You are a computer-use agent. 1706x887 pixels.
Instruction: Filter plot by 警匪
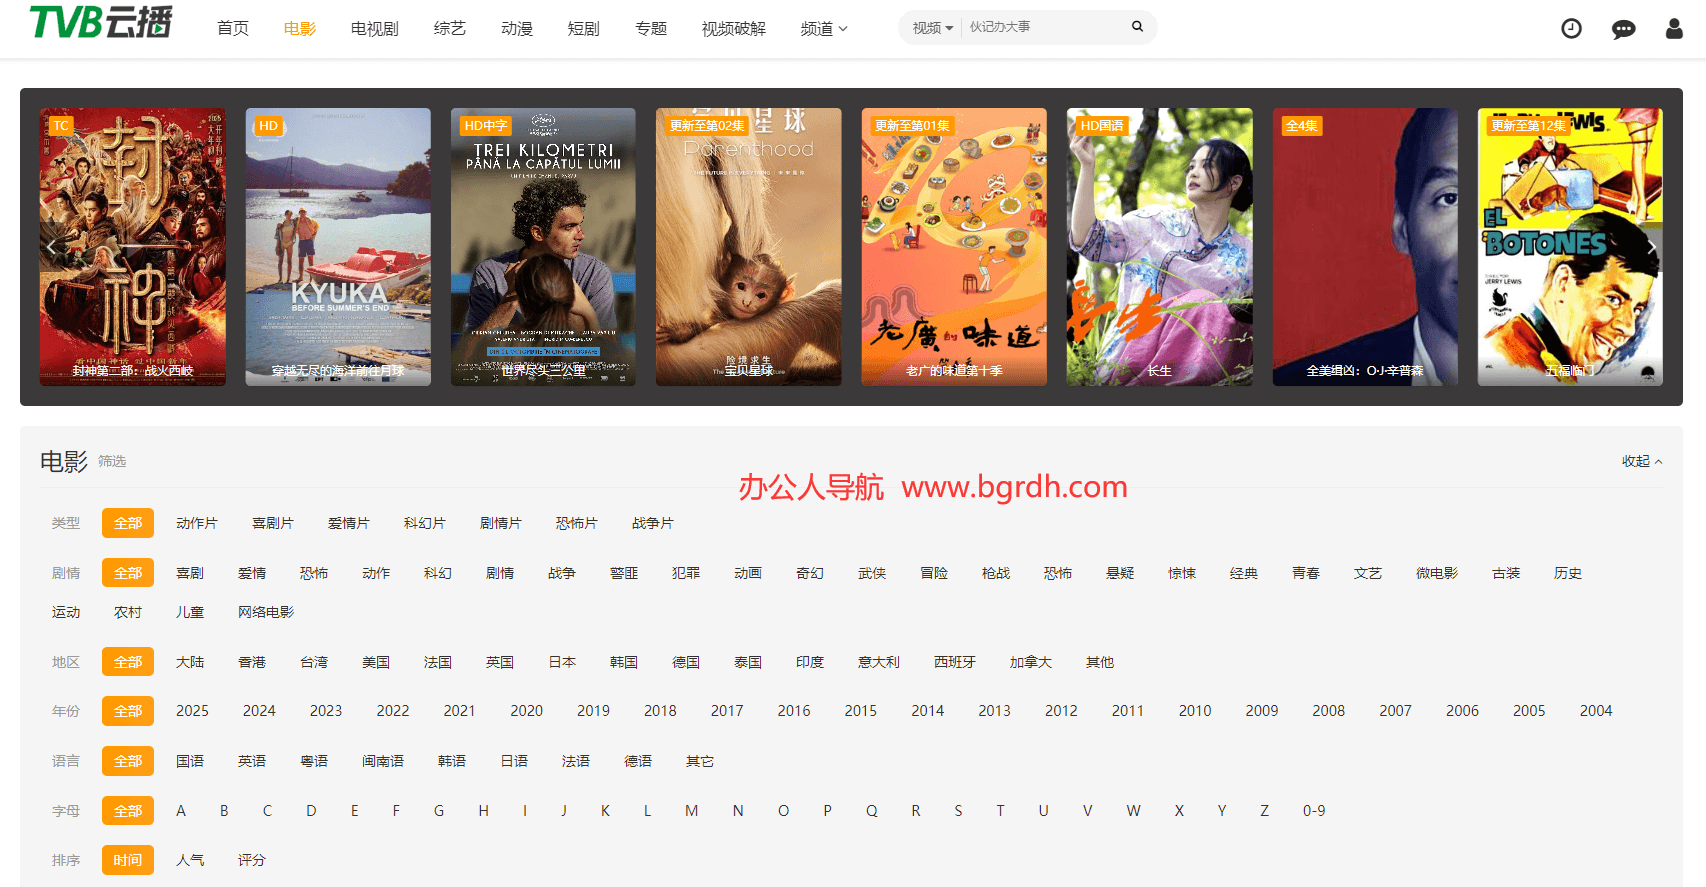(x=624, y=573)
